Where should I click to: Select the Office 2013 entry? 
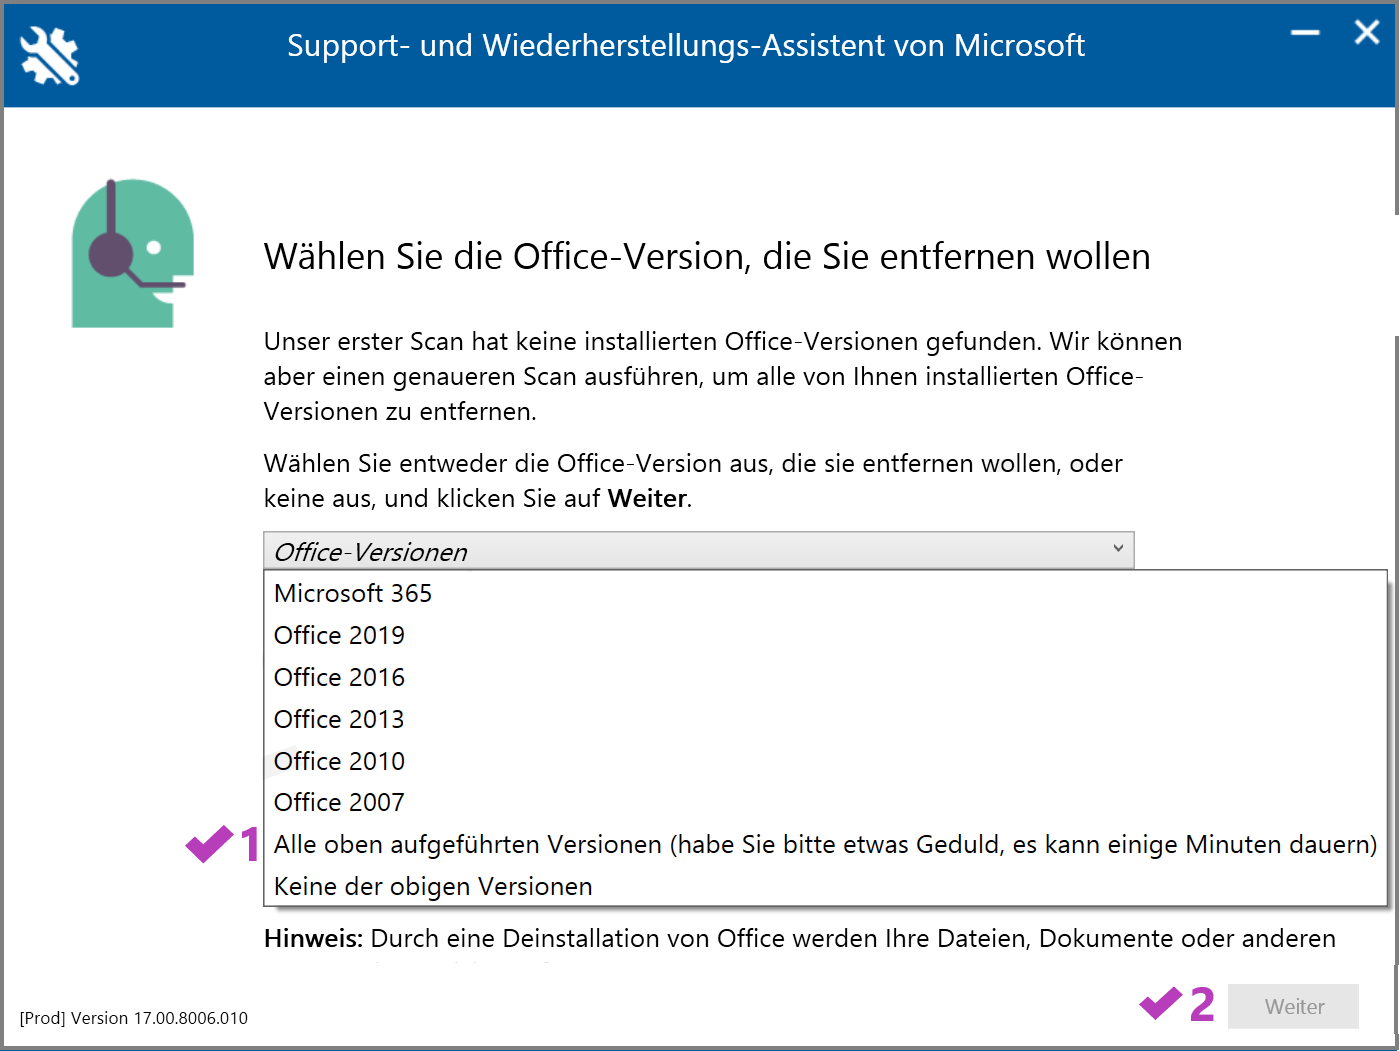click(x=339, y=719)
